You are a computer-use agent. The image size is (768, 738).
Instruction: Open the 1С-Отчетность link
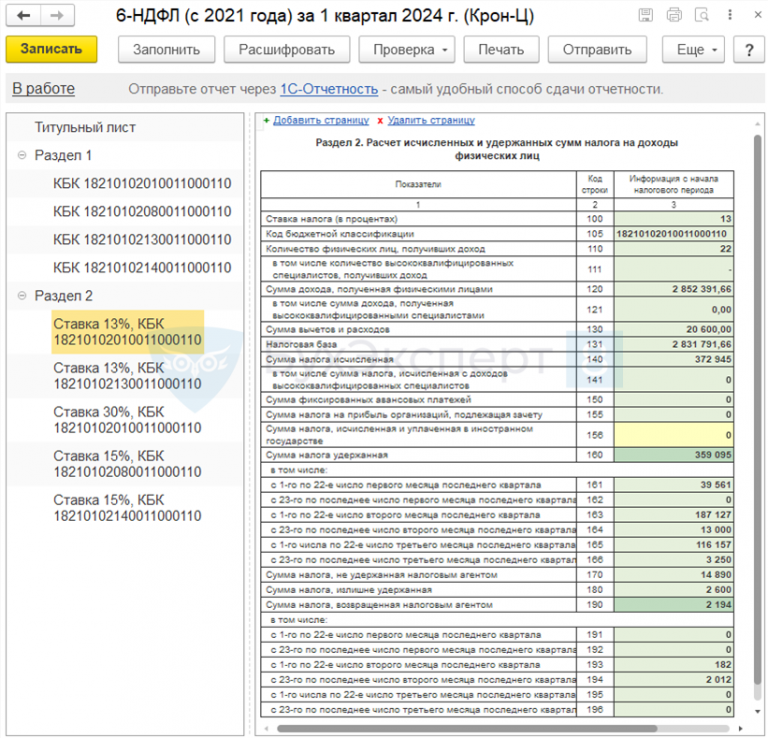point(329,89)
